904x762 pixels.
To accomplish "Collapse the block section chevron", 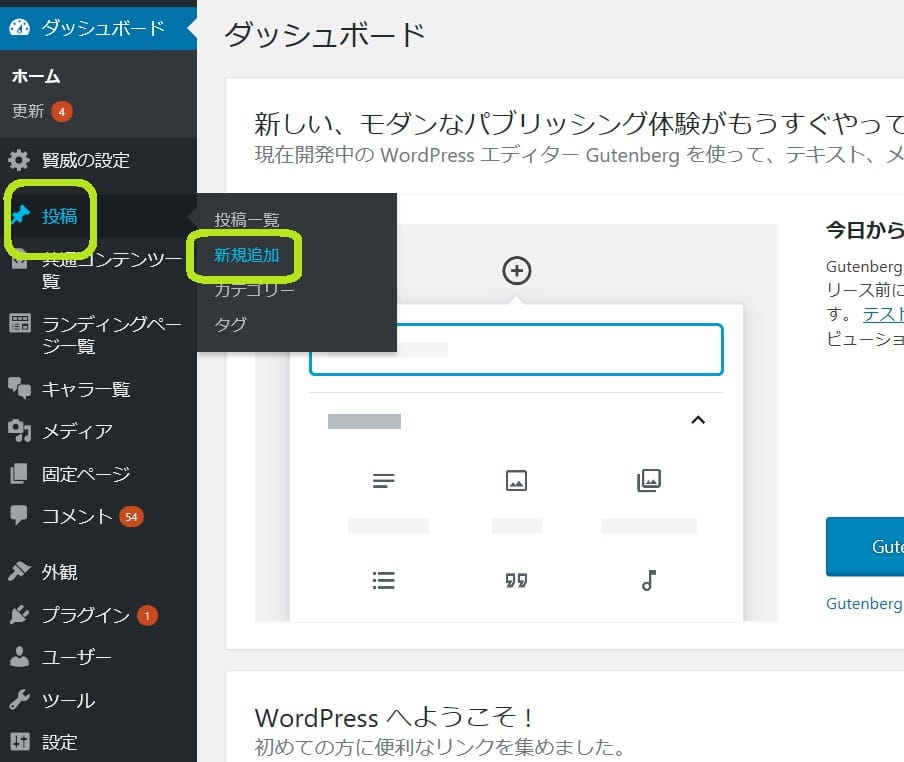I will [698, 420].
